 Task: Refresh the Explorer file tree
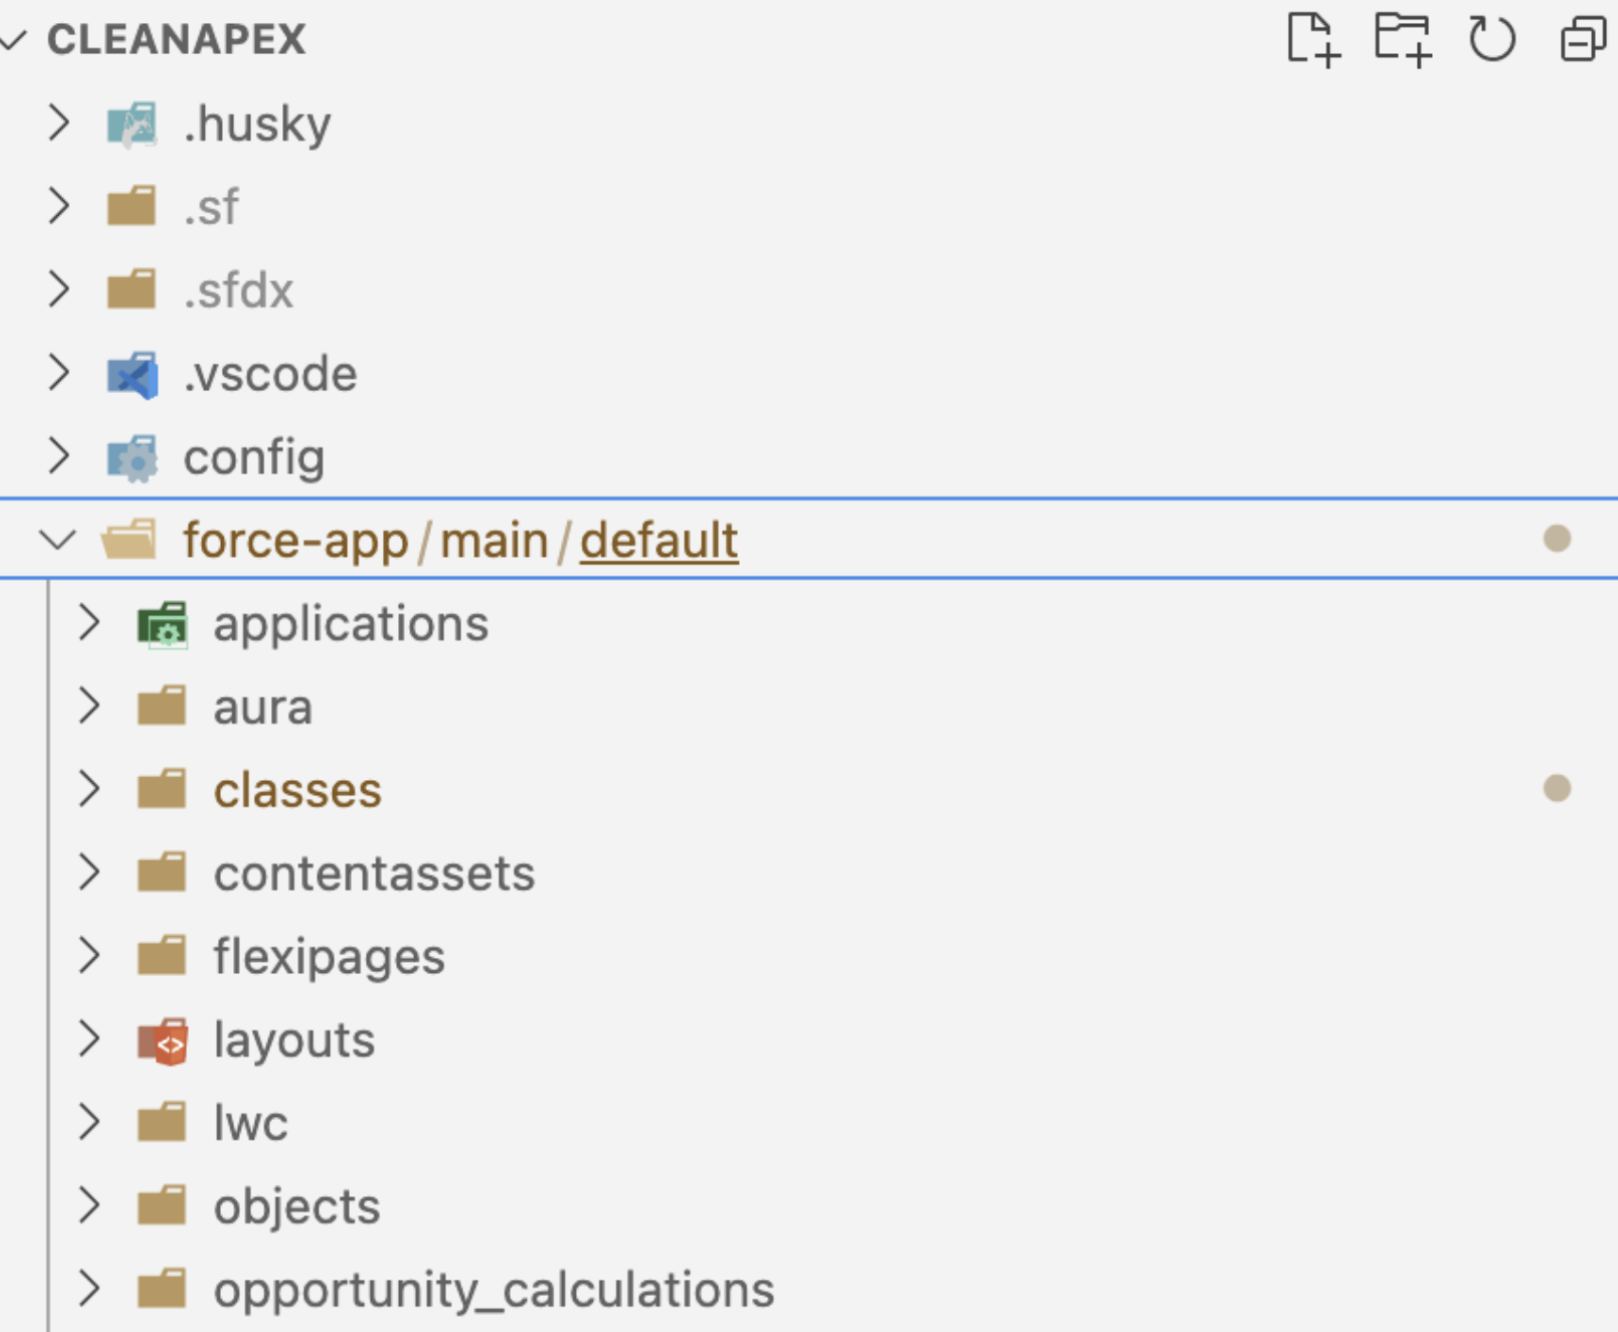pos(1491,40)
